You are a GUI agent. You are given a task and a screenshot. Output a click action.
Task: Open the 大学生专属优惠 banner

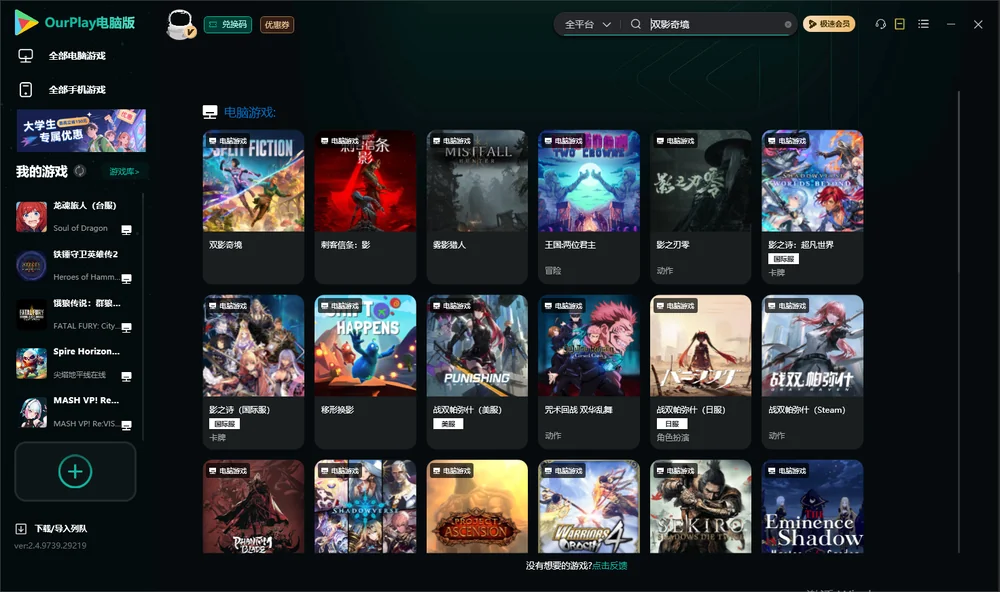[x=82, y=130]
